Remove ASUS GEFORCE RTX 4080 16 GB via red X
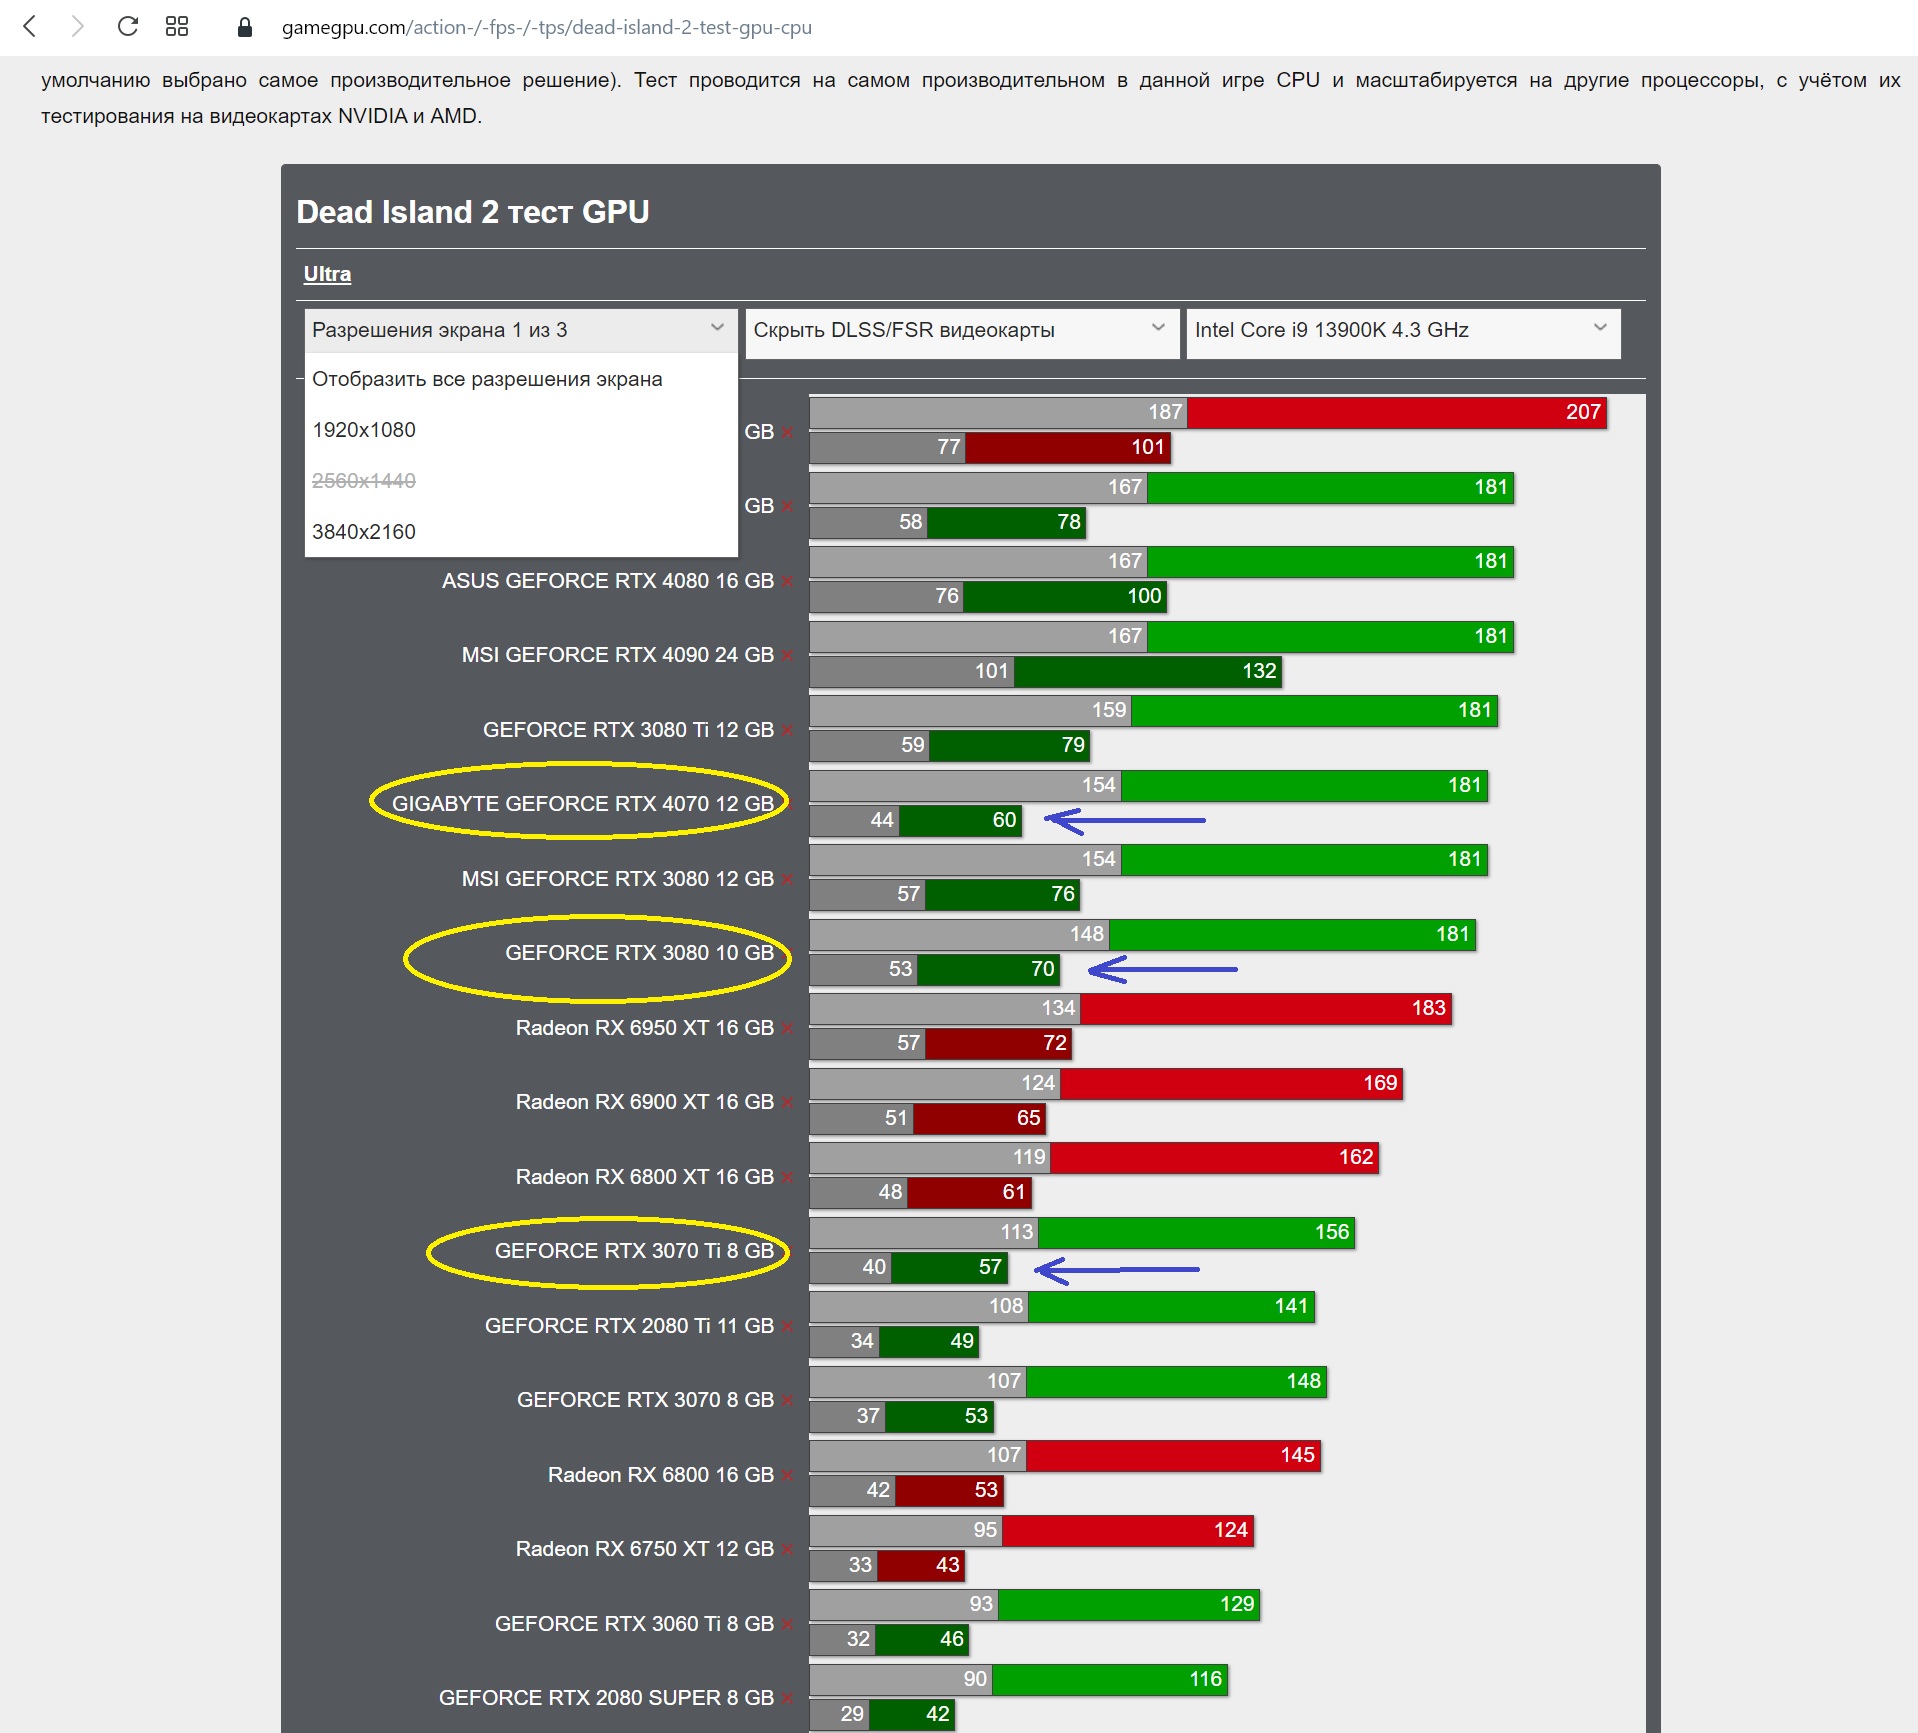 coord(788,581)
